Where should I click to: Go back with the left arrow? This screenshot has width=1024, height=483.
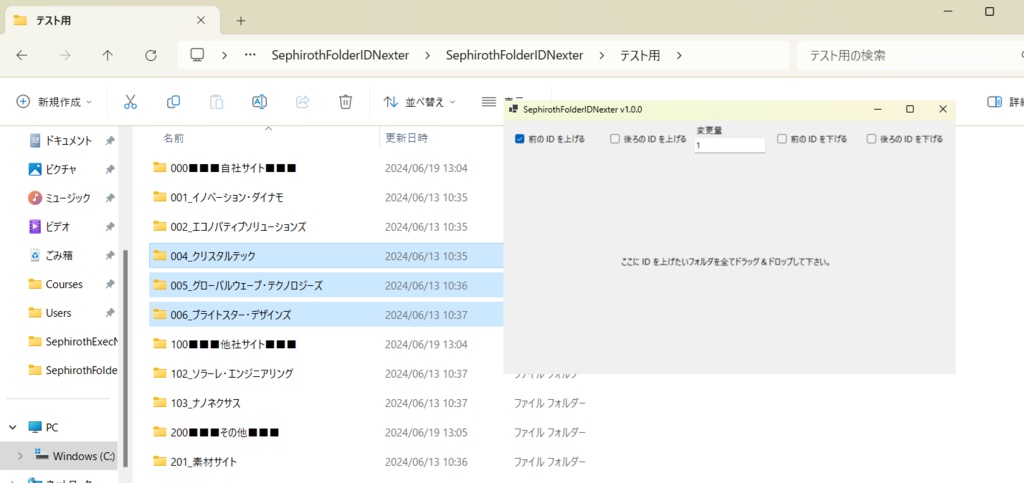22,55
